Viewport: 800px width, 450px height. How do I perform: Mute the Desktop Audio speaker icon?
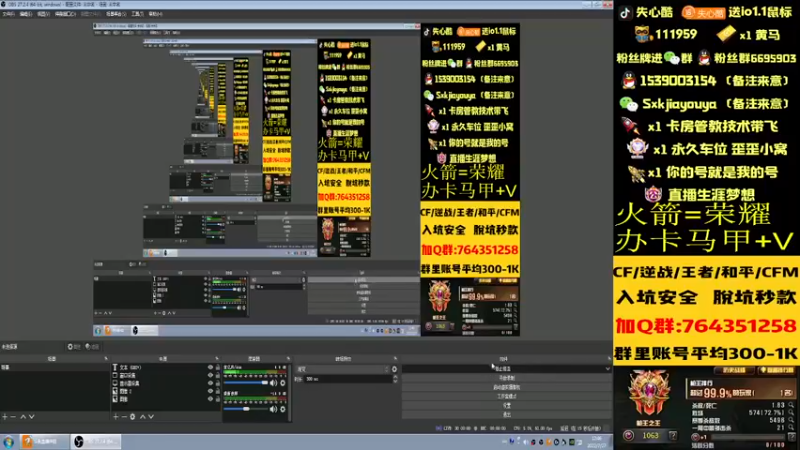pyautogui.click(x=273, y=409)
